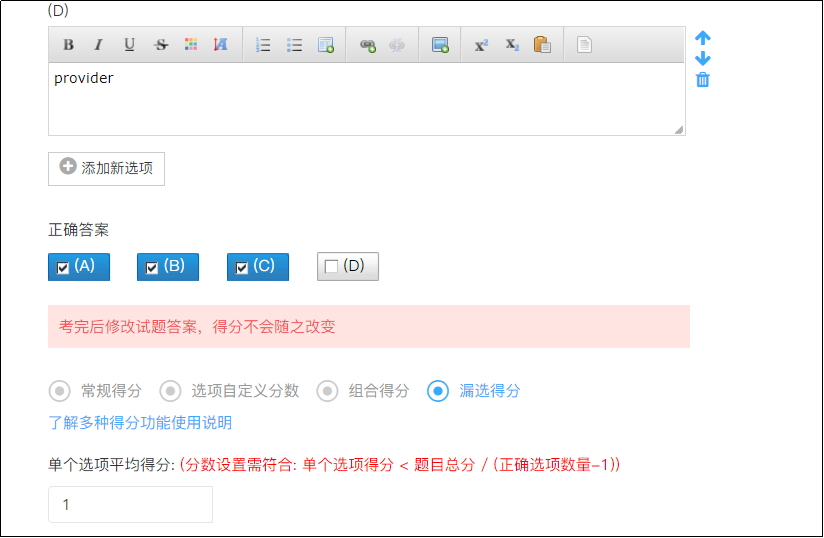
Task: Select 漏选得分 scoring mode
Action: [438, 391]
